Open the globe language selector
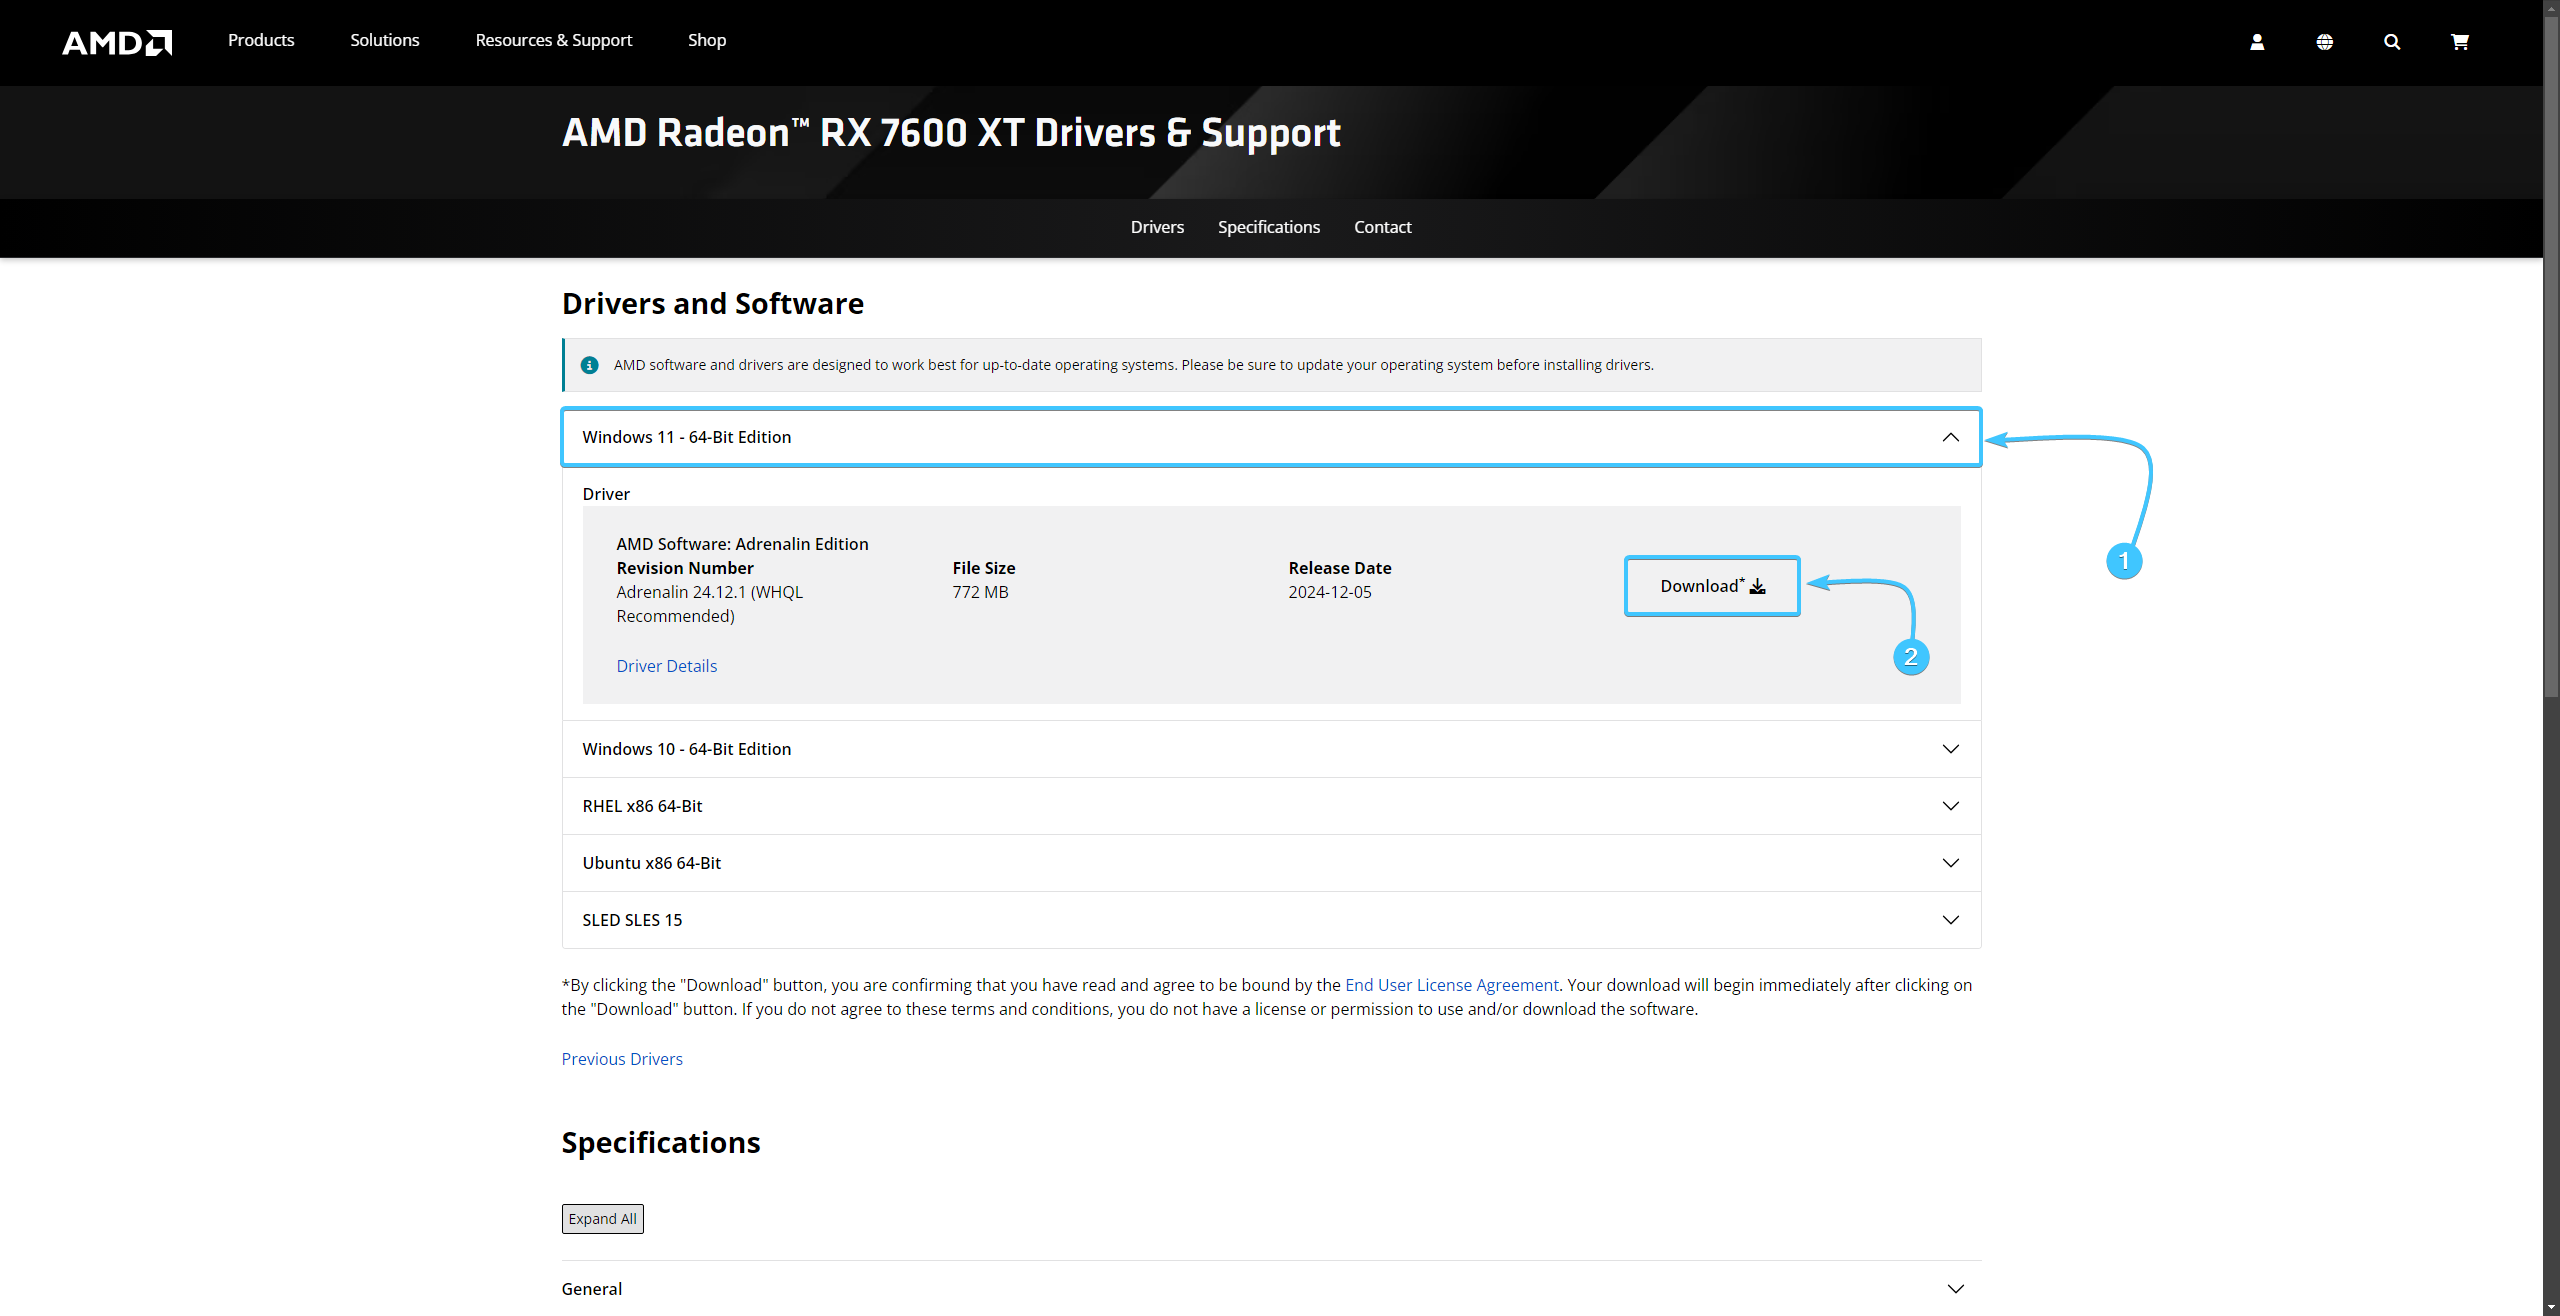Screen dimensions: 2560x1316 click(x=2325, y=42)
